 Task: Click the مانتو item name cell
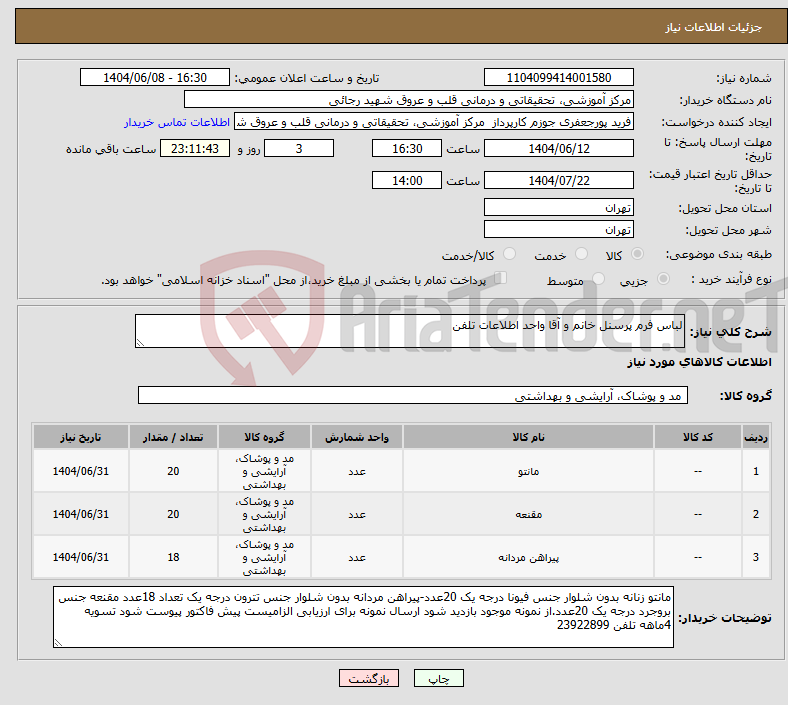pyautogui.click(x=528, y=471)
